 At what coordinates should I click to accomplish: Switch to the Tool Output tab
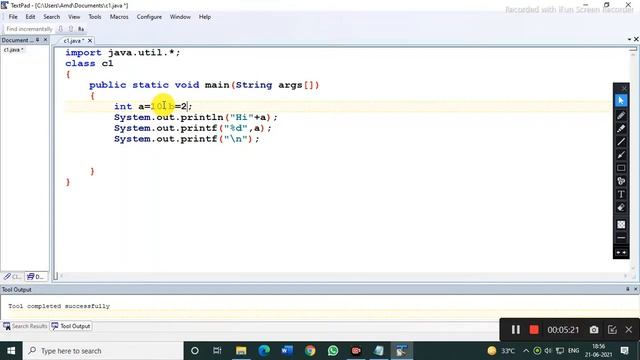coord(71,326)
